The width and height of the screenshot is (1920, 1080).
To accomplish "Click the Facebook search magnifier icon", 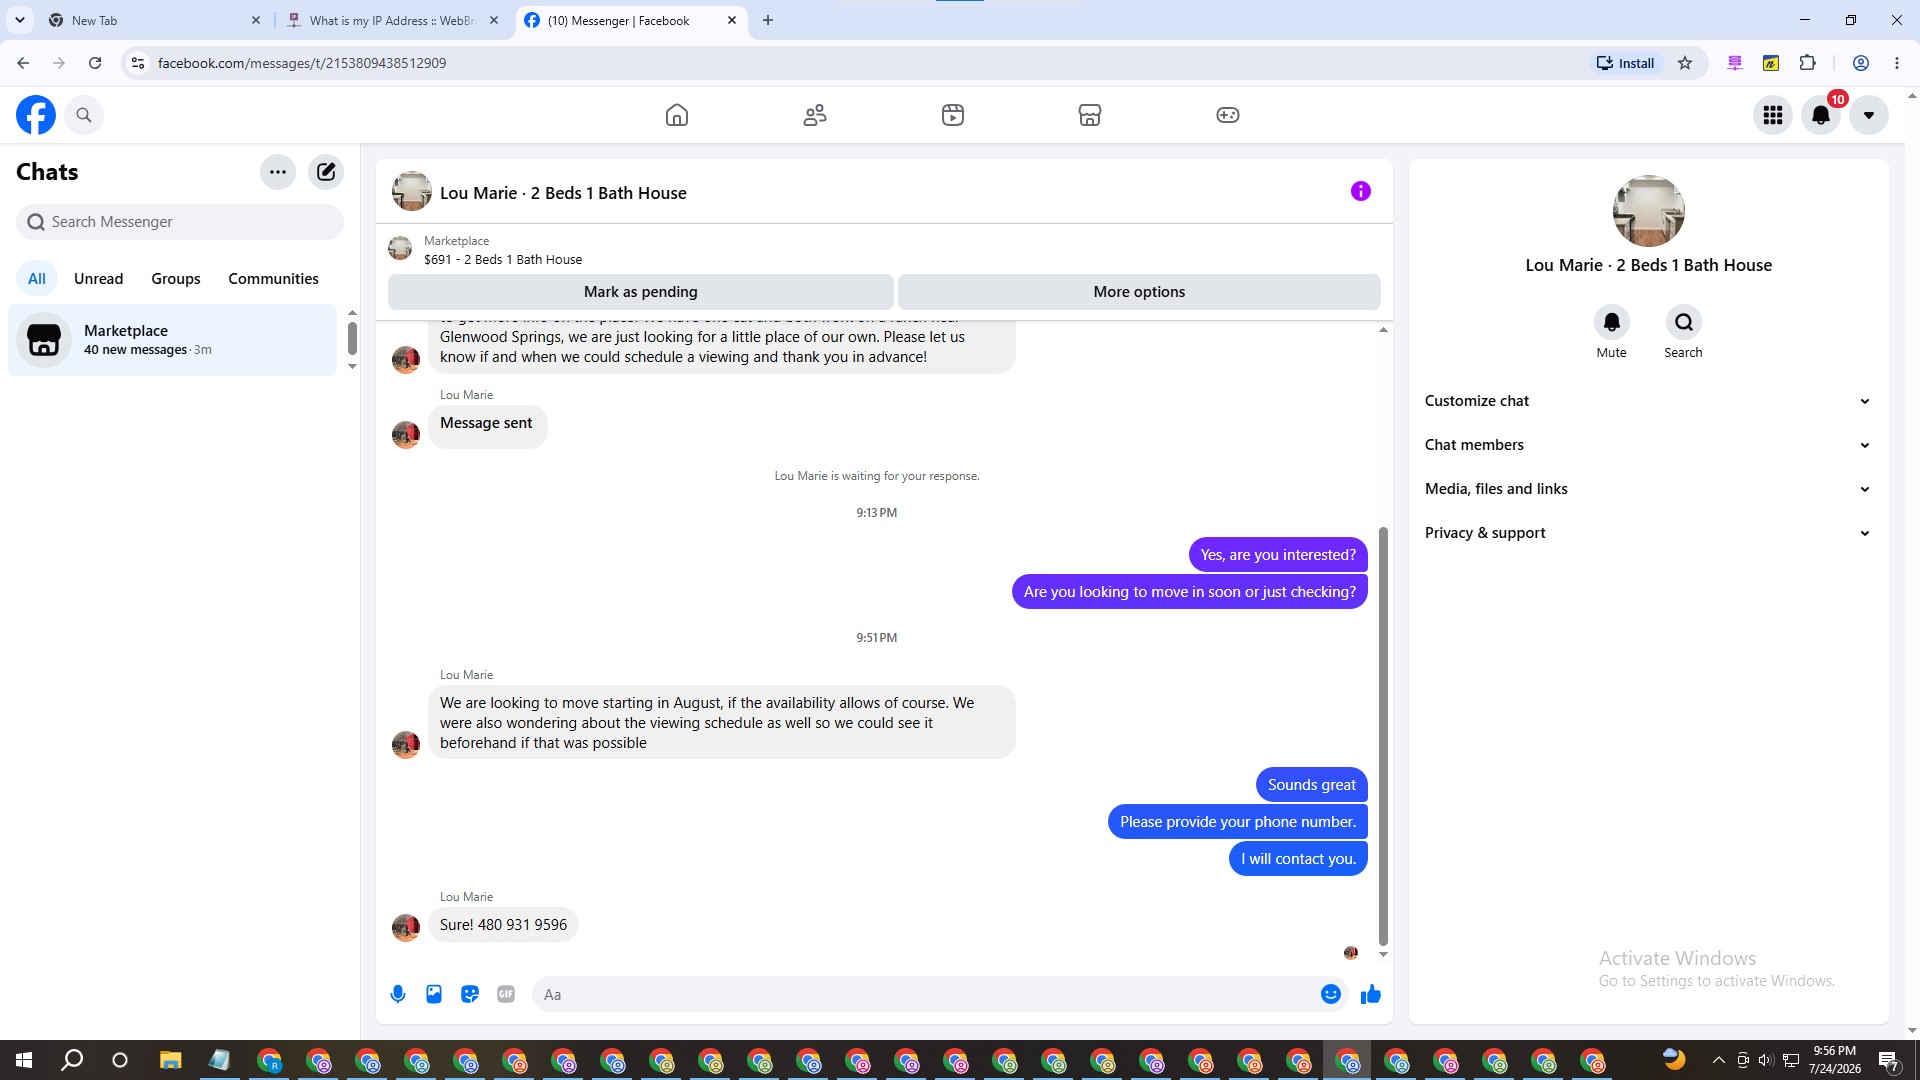I will pos(84,115).
